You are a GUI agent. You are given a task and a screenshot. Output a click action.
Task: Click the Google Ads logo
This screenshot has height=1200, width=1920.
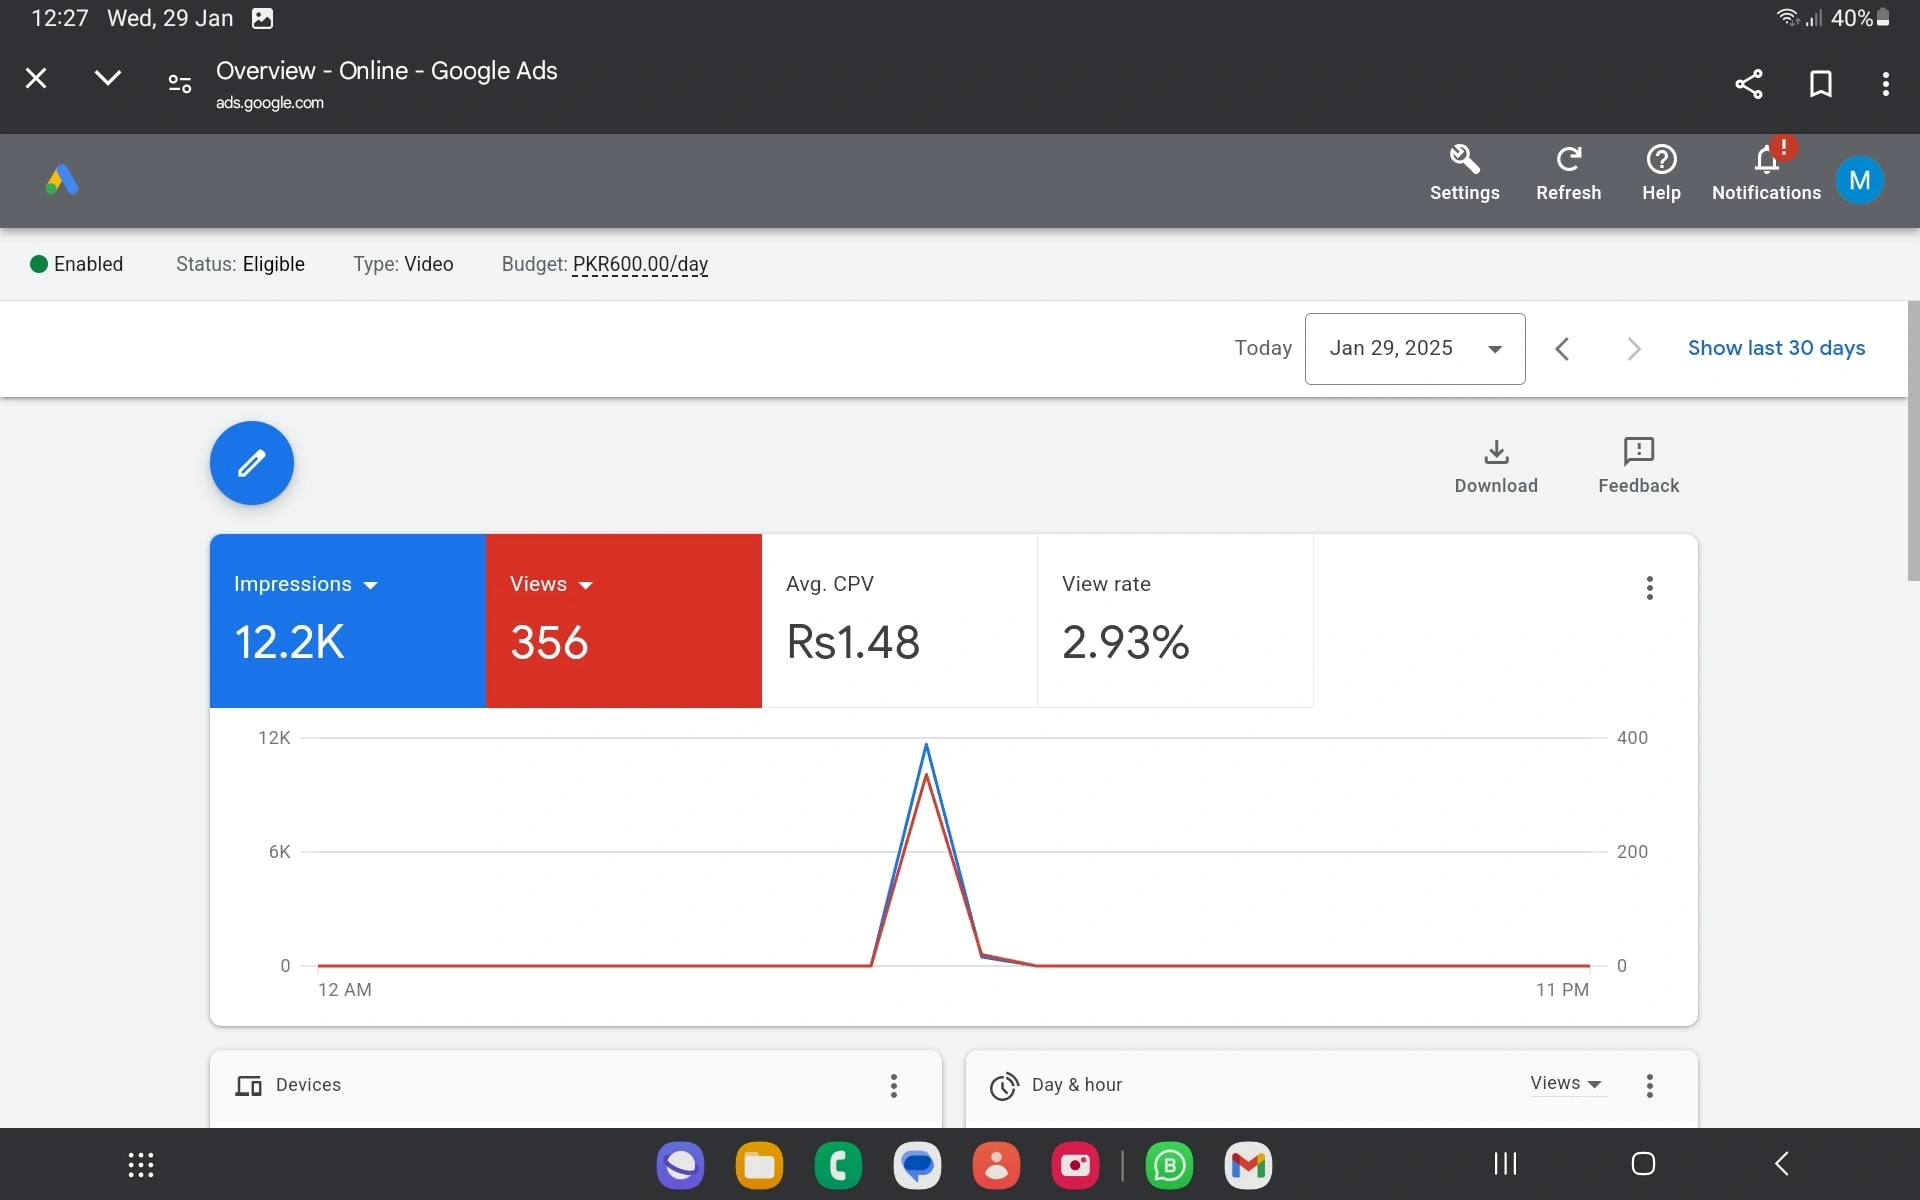62,181
